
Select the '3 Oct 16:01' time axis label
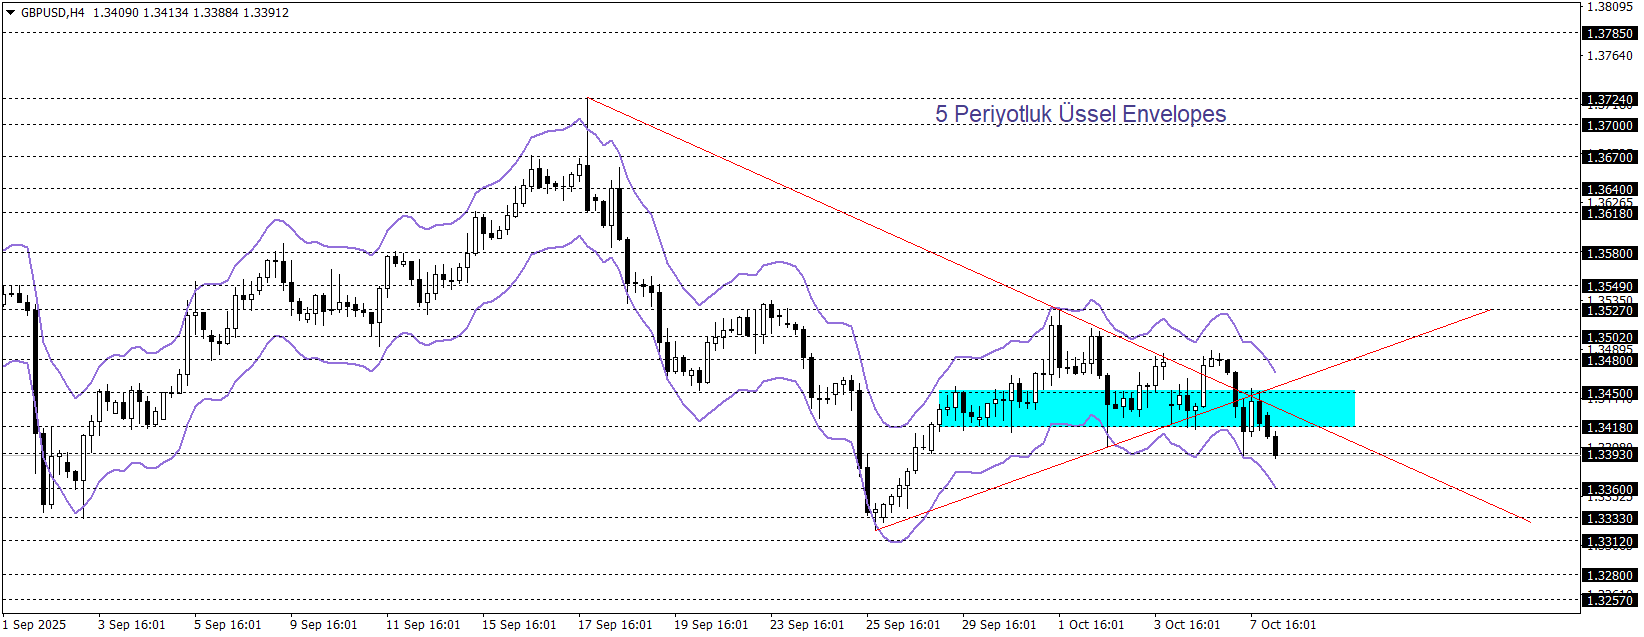coord(1187,625)
